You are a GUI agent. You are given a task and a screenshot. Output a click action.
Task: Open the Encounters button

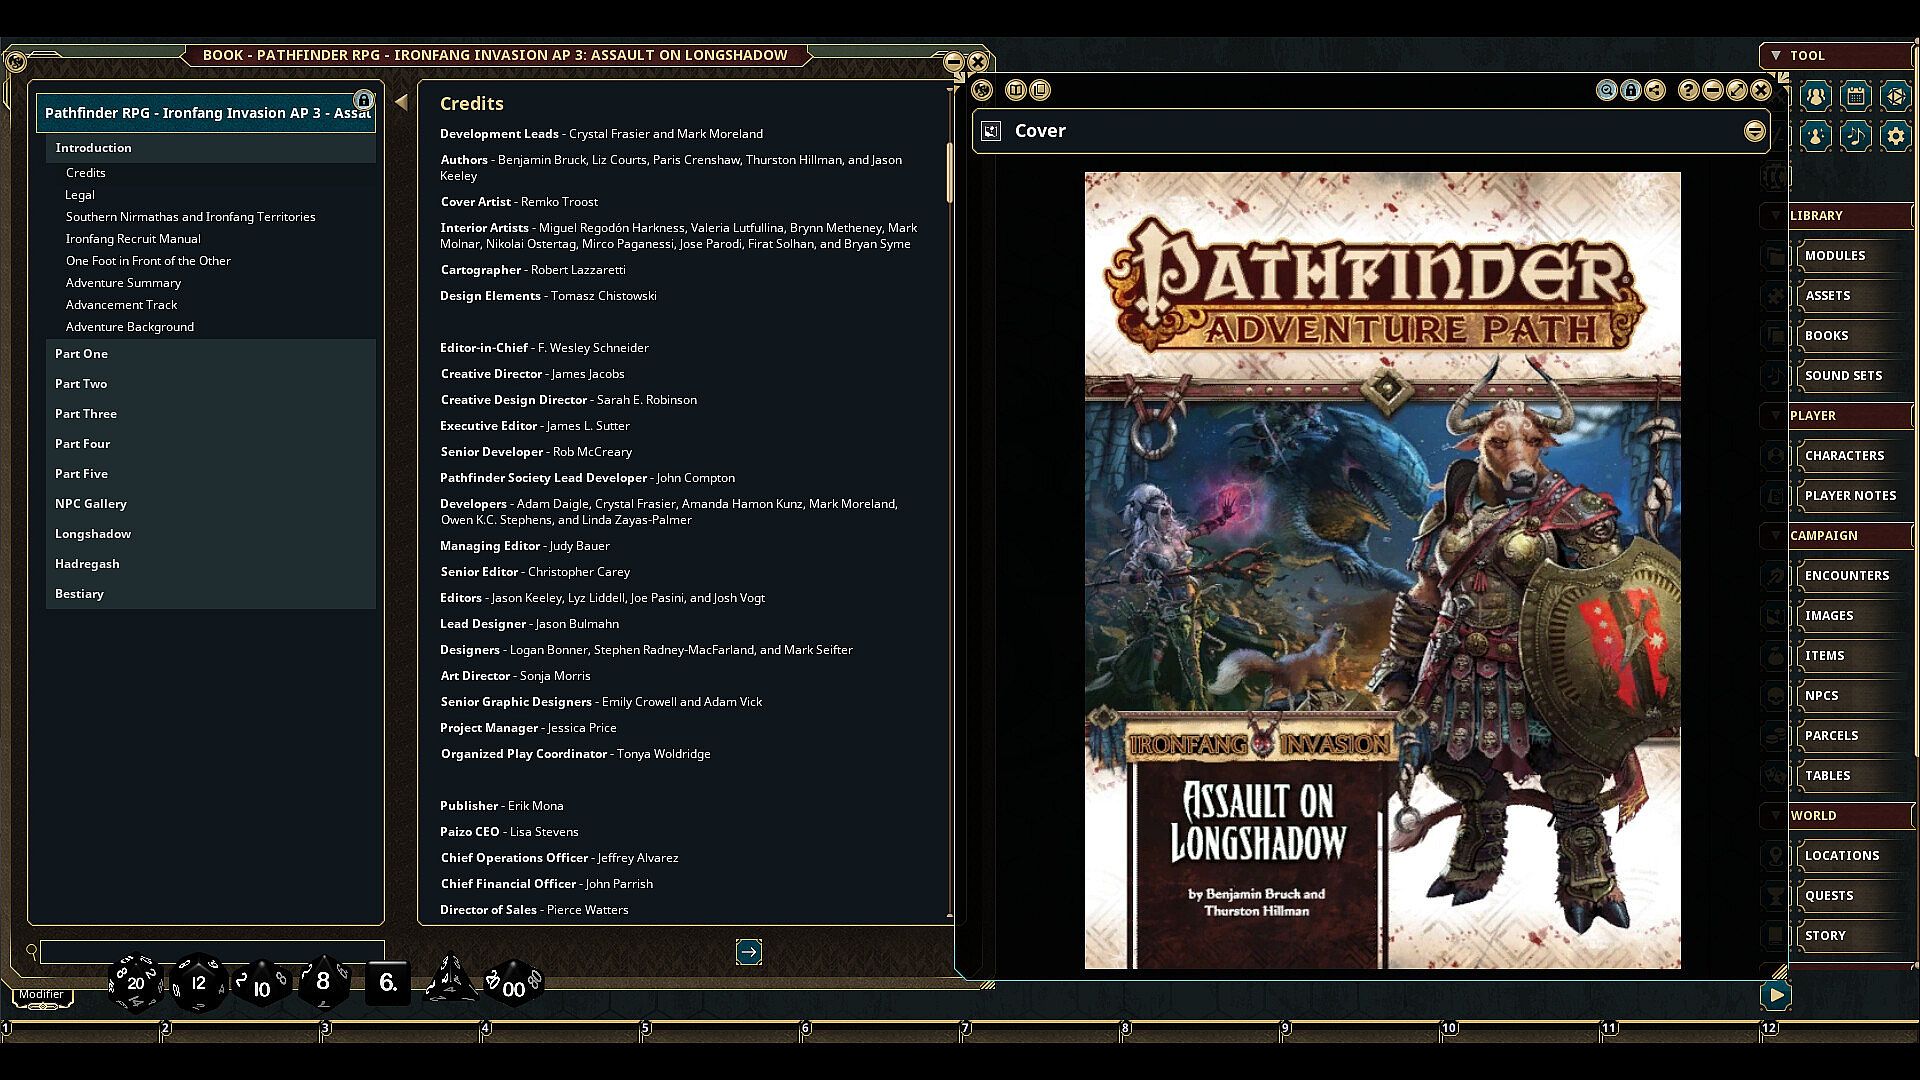click(x=1849, y=576)
